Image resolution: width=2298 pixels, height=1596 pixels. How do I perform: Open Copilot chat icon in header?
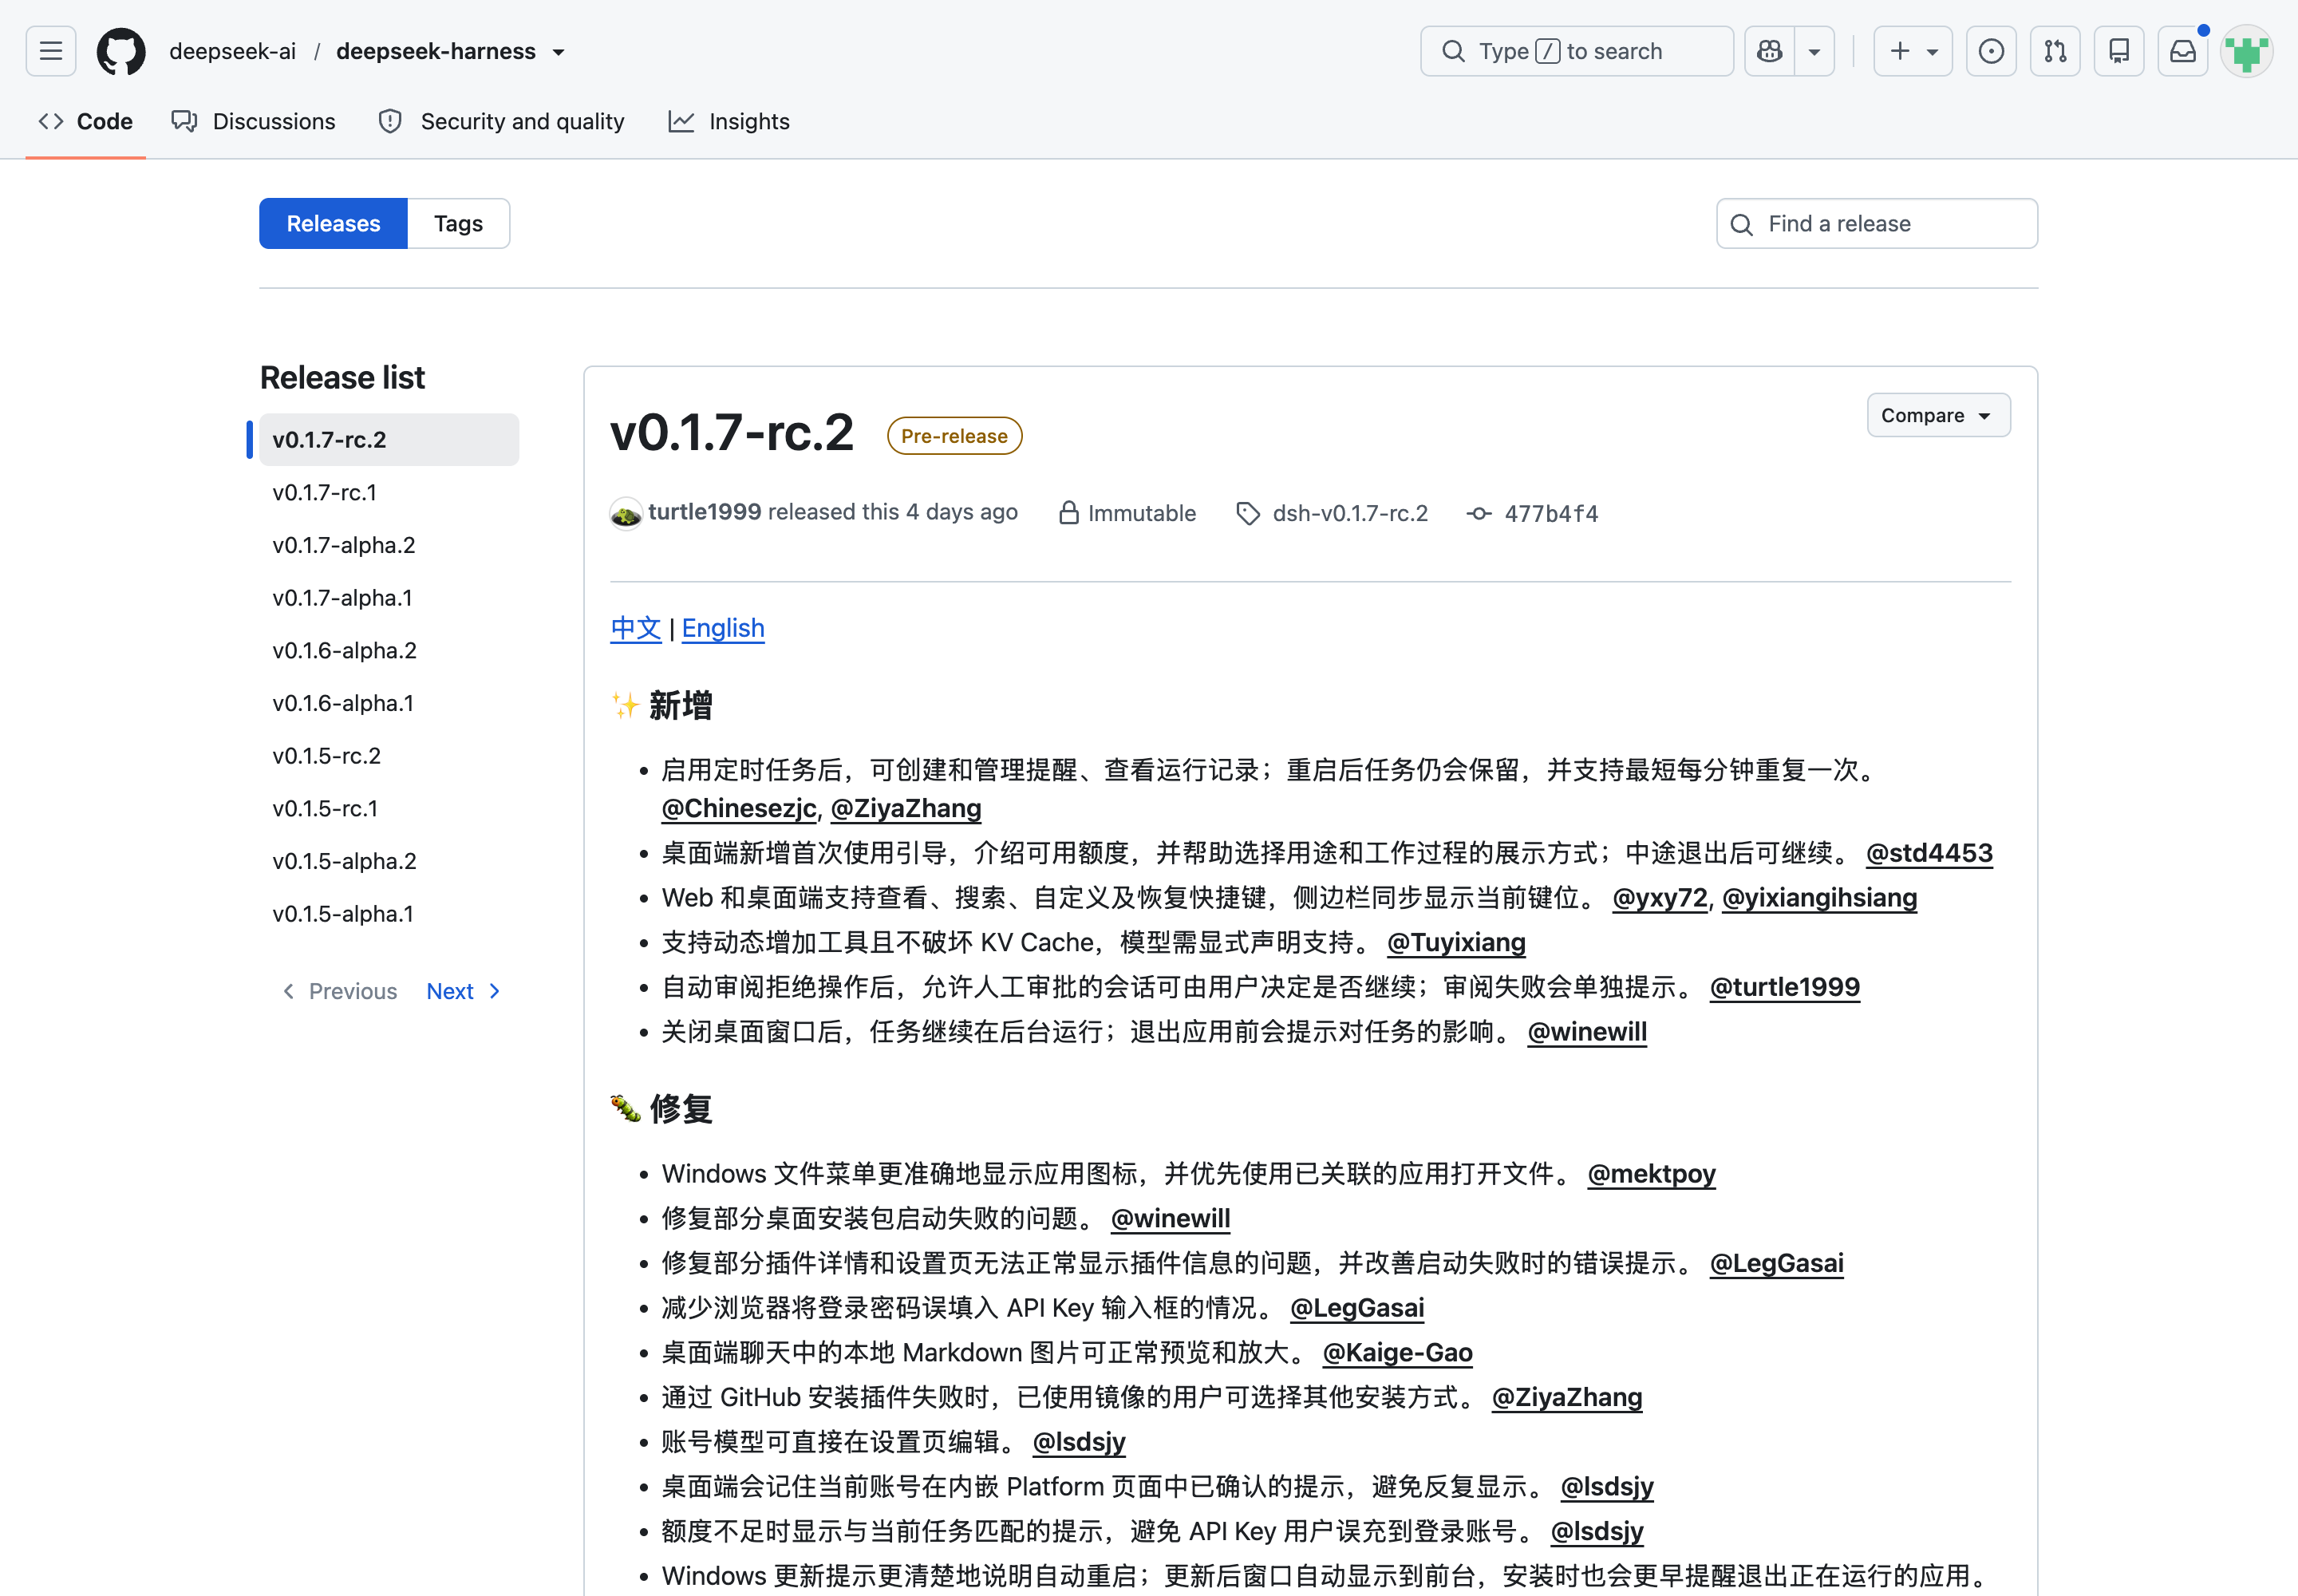point(1770,51)
